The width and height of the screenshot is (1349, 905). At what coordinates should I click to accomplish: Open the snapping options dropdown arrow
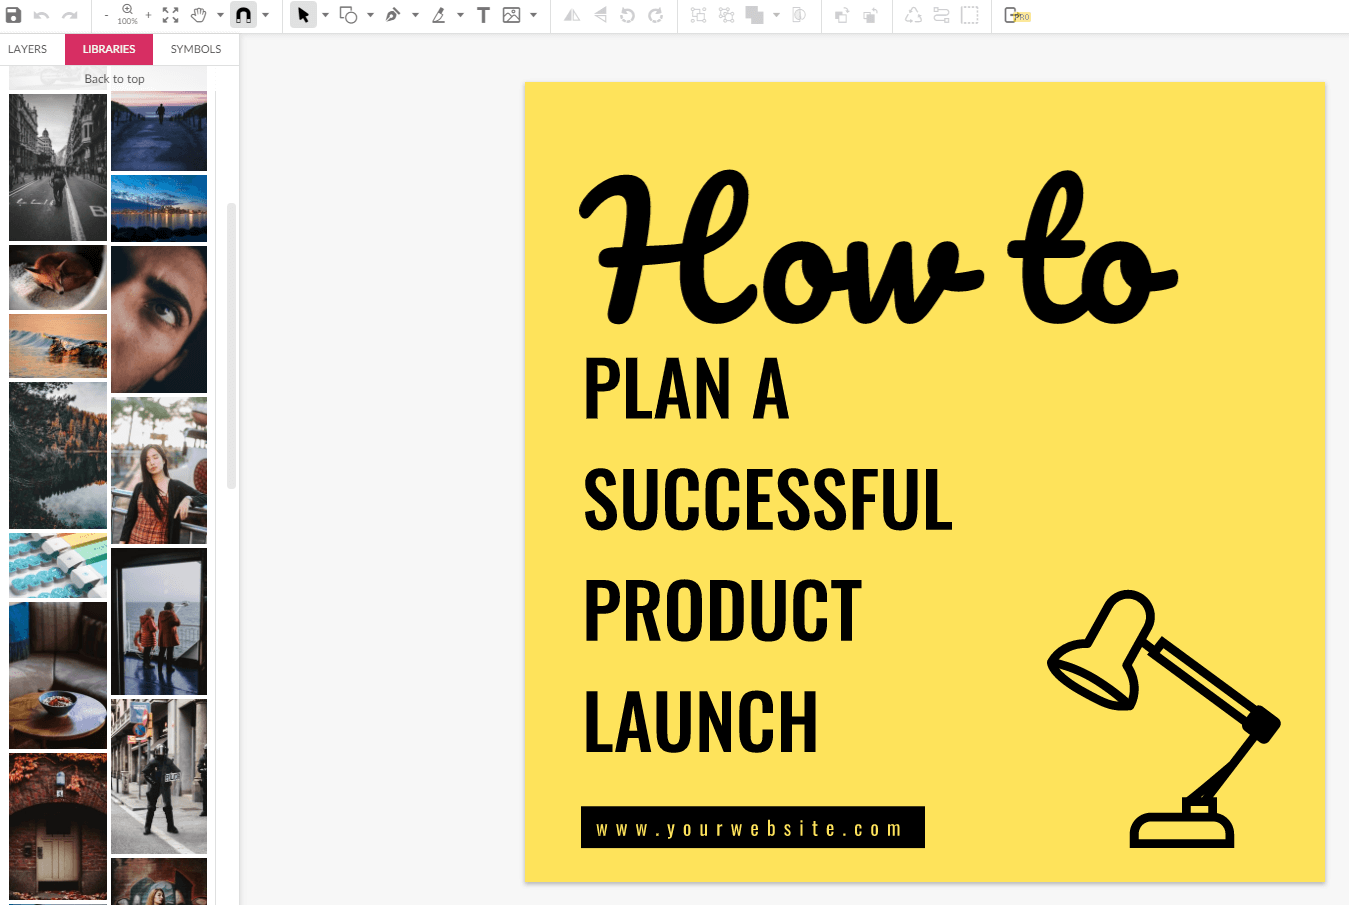point(265,15)
